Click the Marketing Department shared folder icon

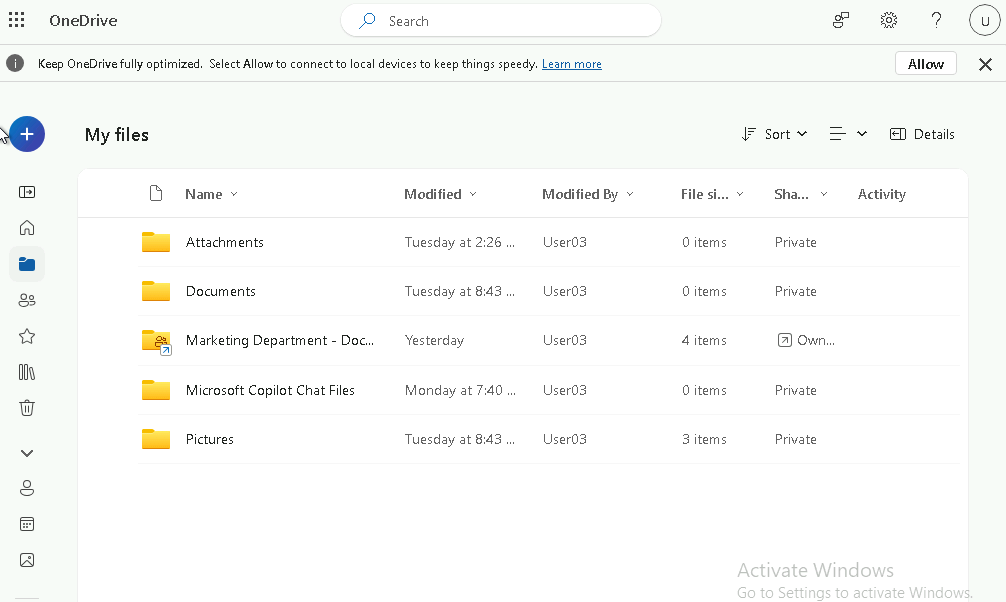(157, 341)
